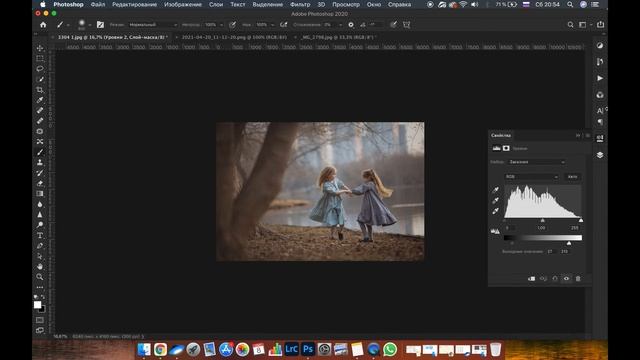Open the Layers panel icon in right dock
Viewport: 640px width, 360px height.
(x=600, y=155)
